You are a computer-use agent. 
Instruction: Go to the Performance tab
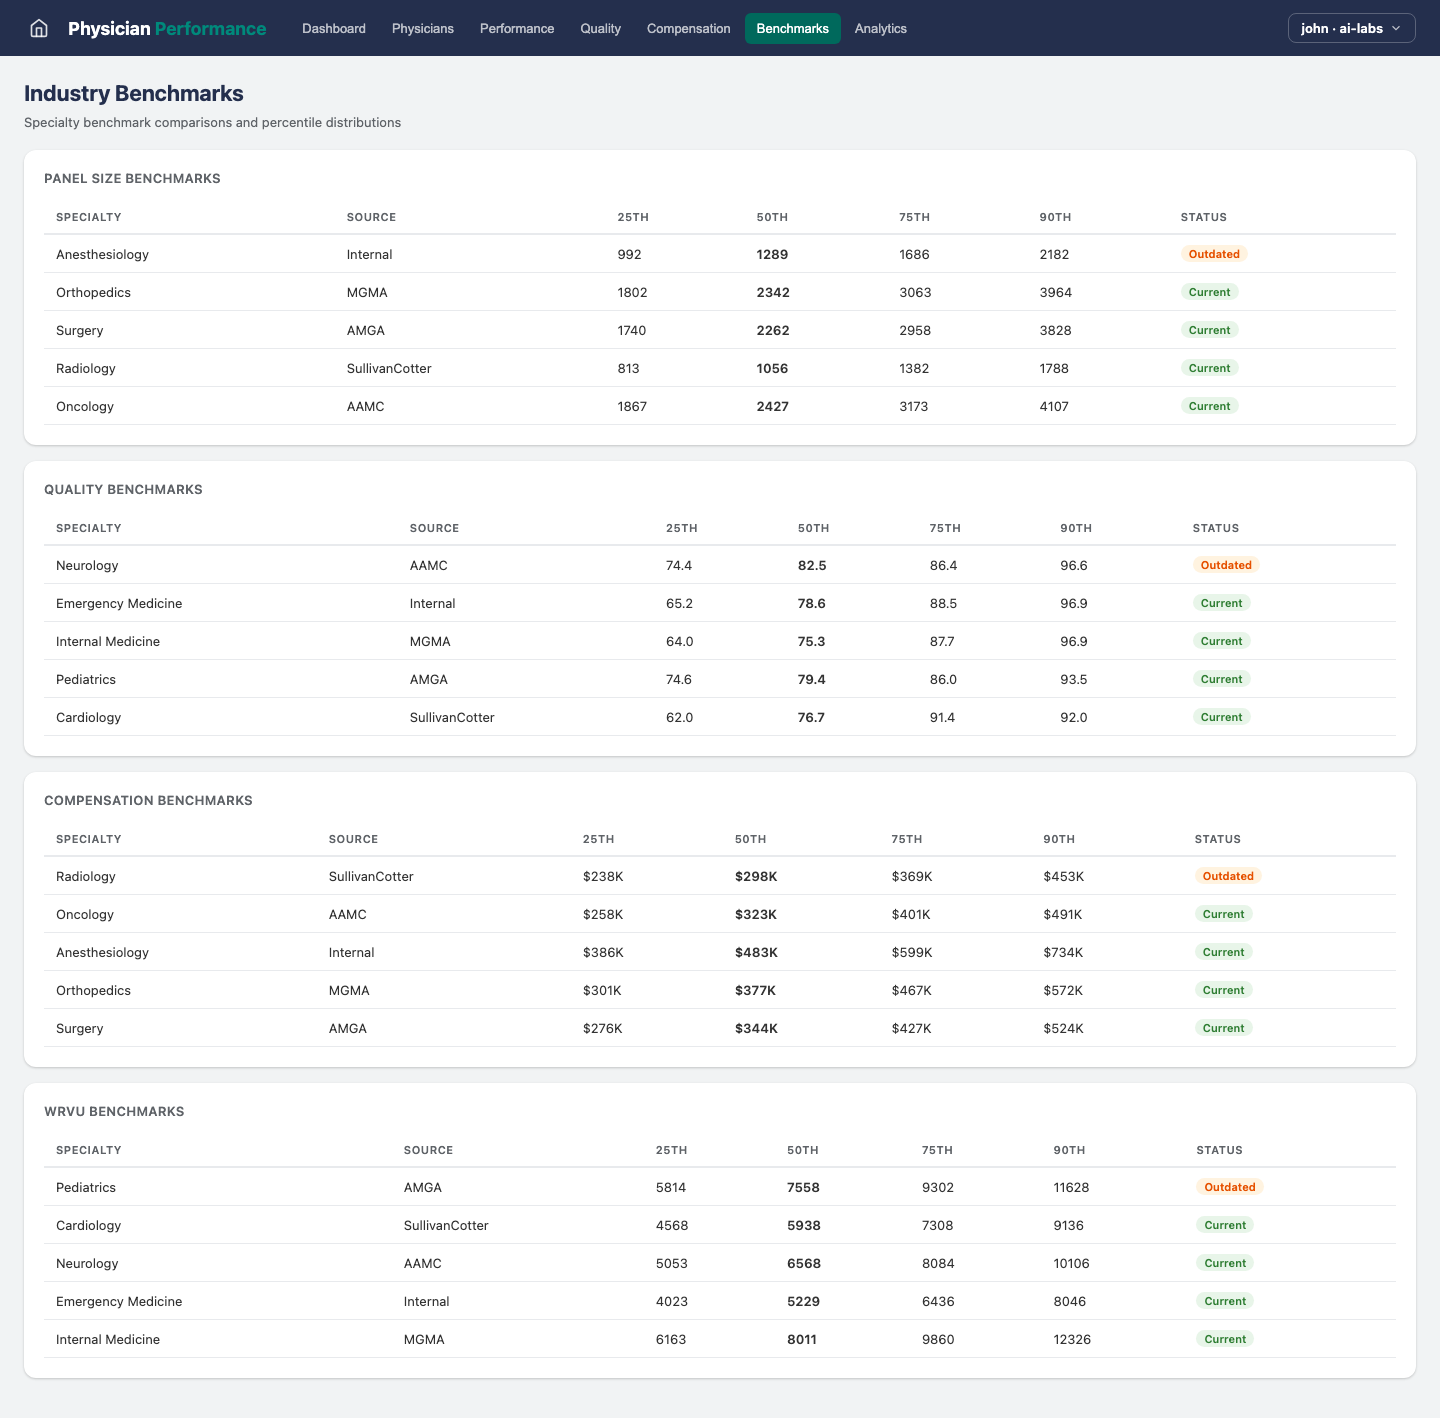[517, 28]
